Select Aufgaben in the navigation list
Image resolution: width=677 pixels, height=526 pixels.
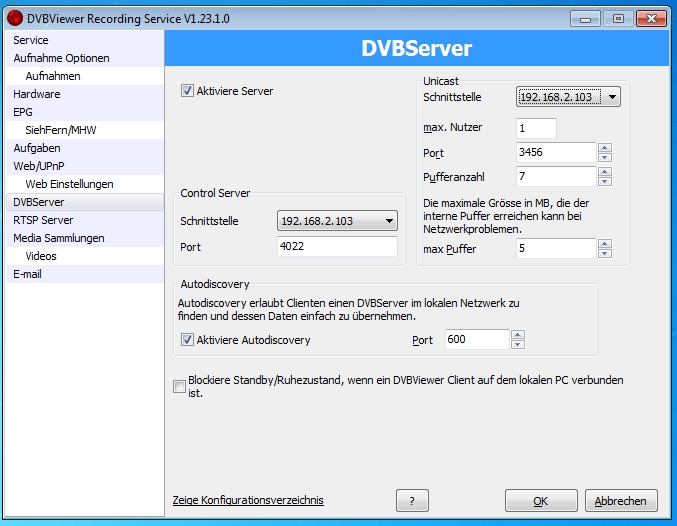click(85, 148)
